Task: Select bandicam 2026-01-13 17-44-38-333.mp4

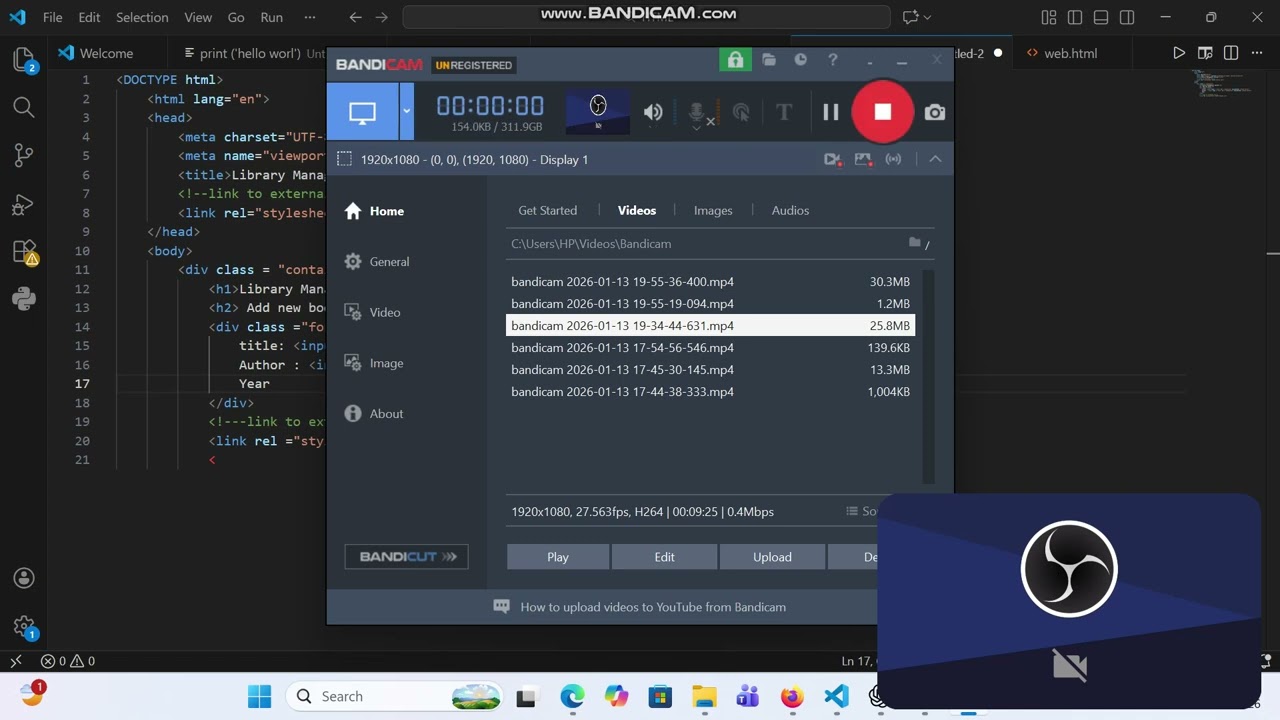Action: click(x=710, y=392)
